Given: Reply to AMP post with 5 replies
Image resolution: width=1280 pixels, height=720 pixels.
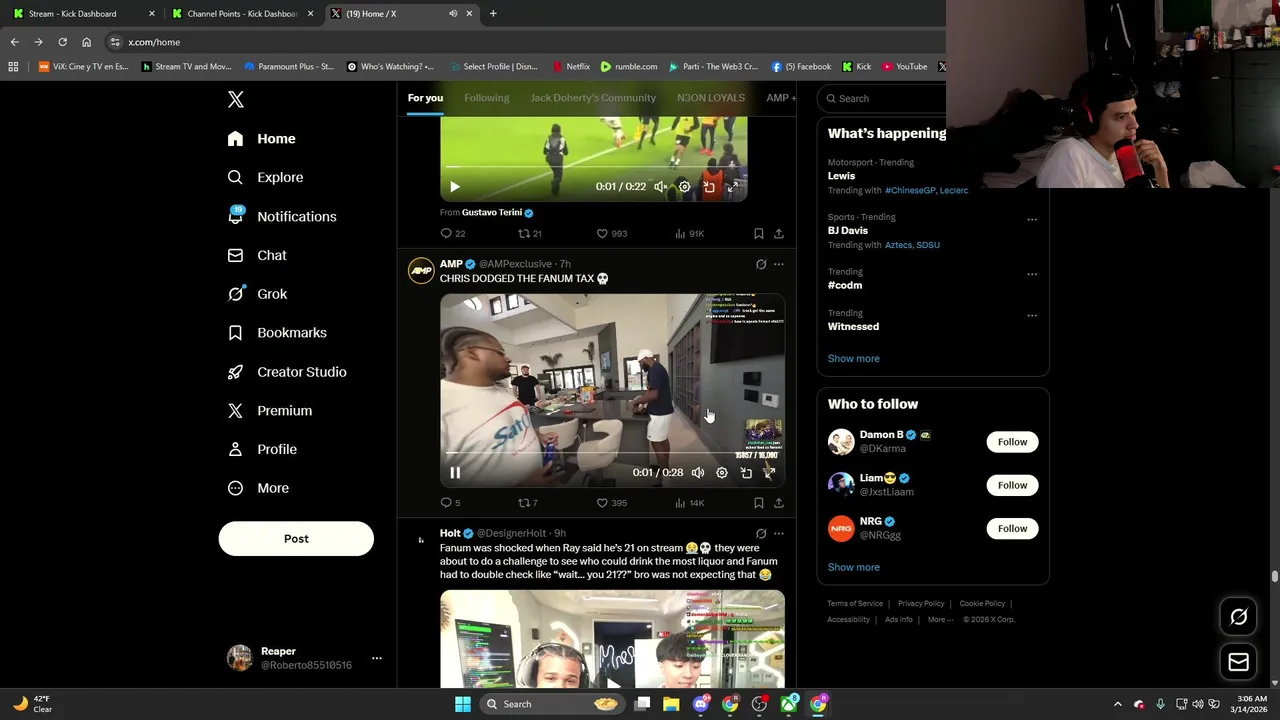Looking at the screenshot, I should (450, 503).
